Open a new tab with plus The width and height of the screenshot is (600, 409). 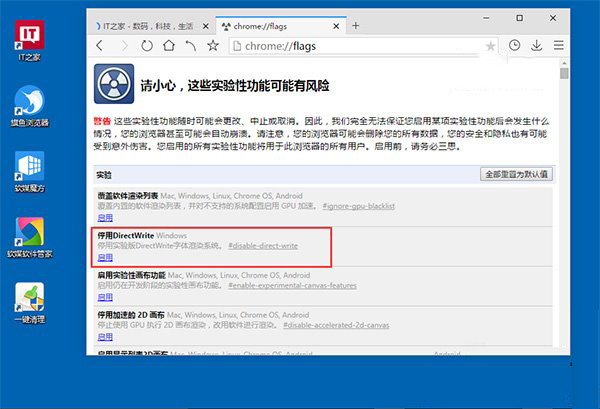tap(355, 26)
